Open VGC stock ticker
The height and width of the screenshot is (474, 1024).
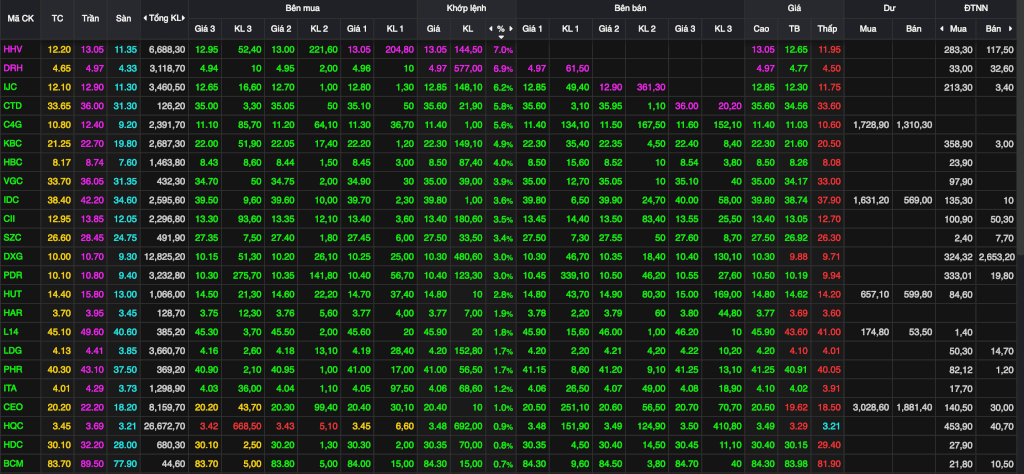click(x=13, y=180)
